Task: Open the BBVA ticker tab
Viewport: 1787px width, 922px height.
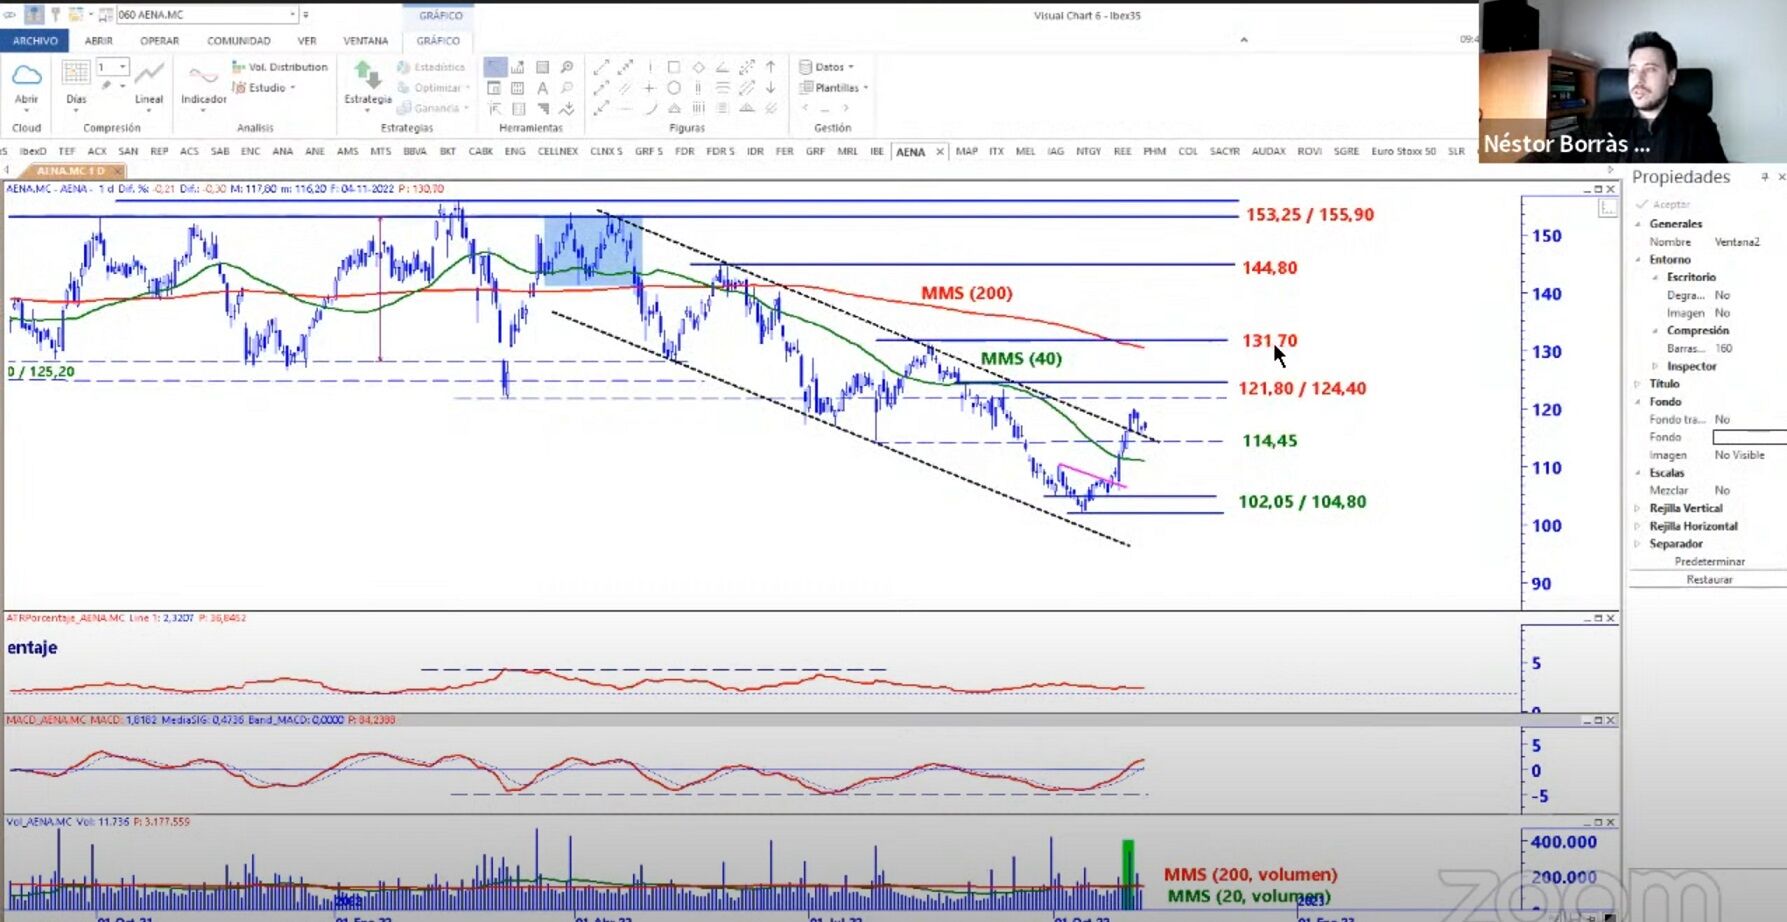Action: point(415,152)
